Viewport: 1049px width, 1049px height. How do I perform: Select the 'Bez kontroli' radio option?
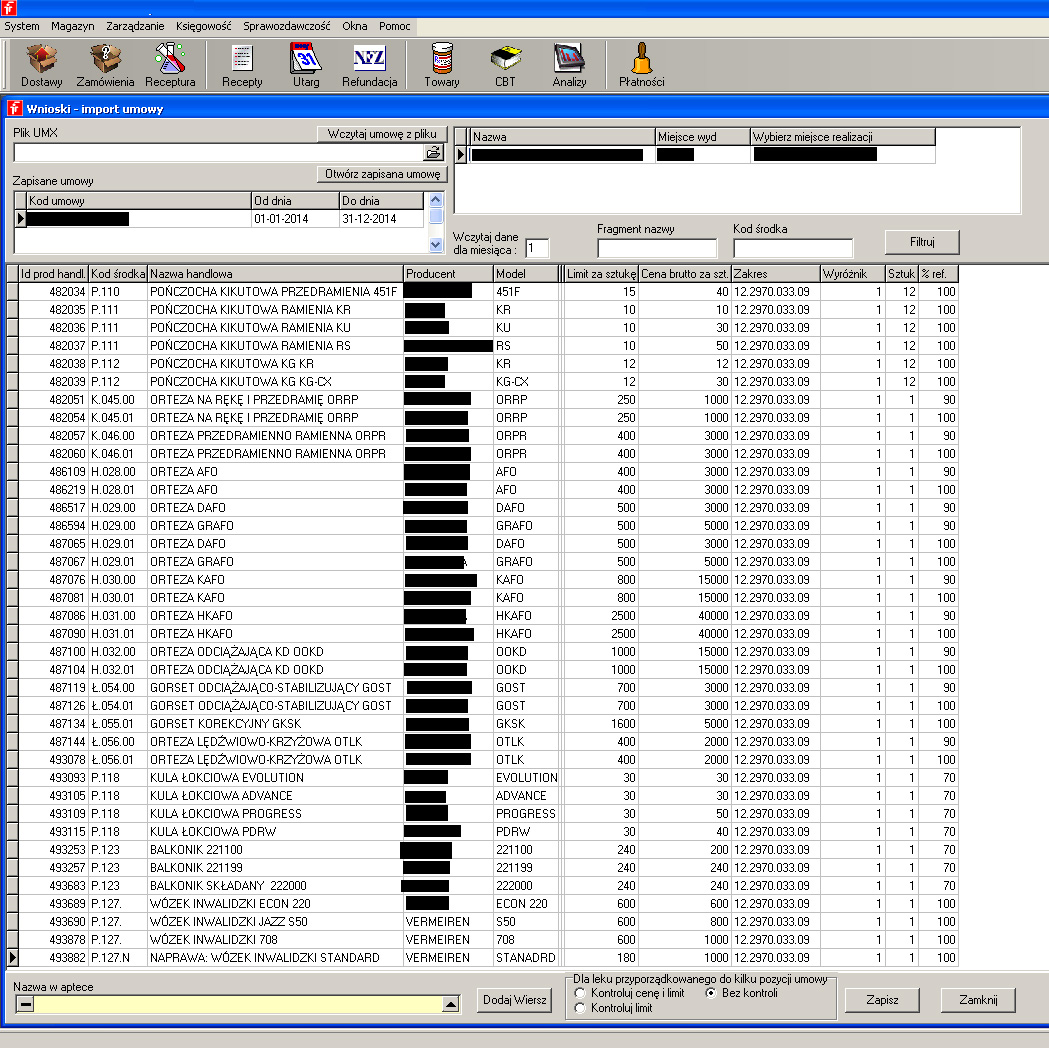tap(711, 993)
